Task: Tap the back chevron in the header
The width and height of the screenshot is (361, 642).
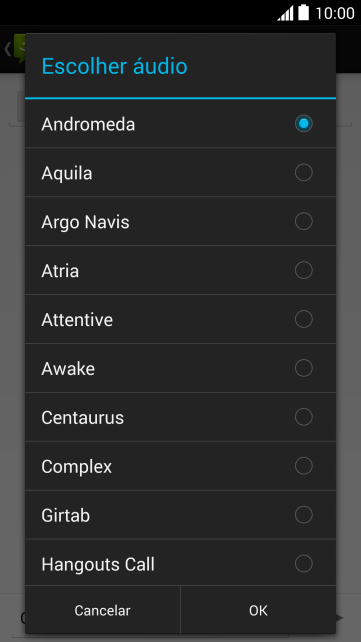Action: [x=7, y=49]
